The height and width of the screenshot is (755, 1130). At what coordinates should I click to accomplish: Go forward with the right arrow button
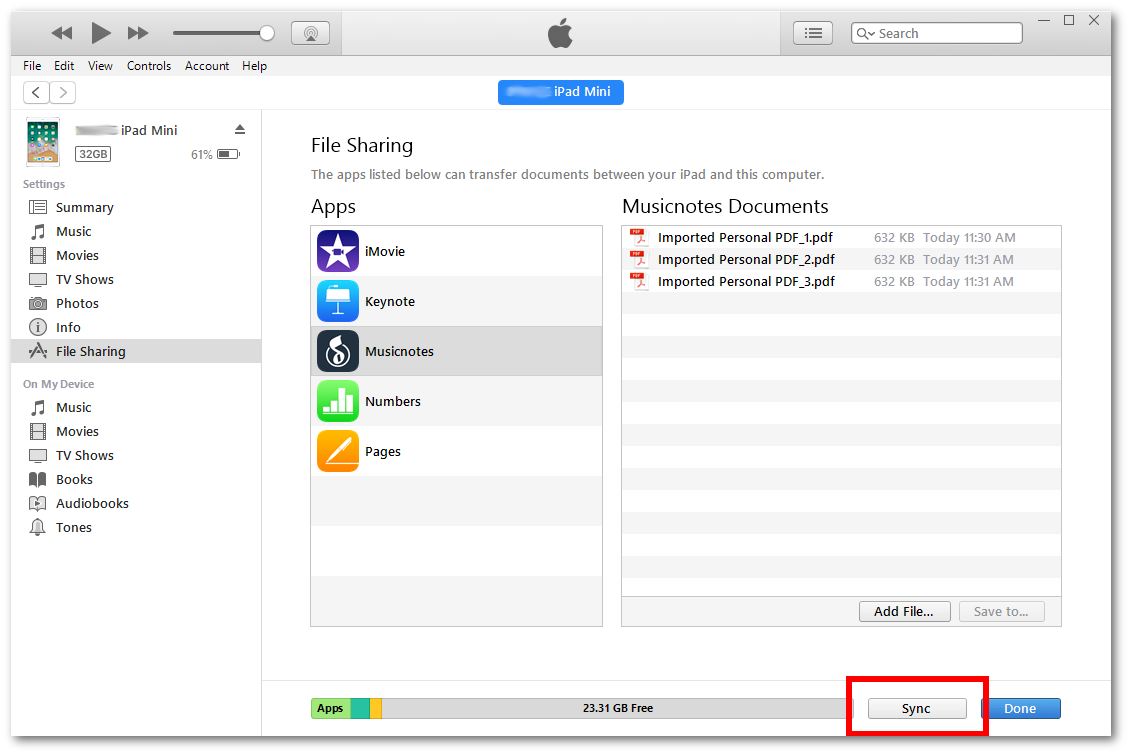tap(63, 92)
